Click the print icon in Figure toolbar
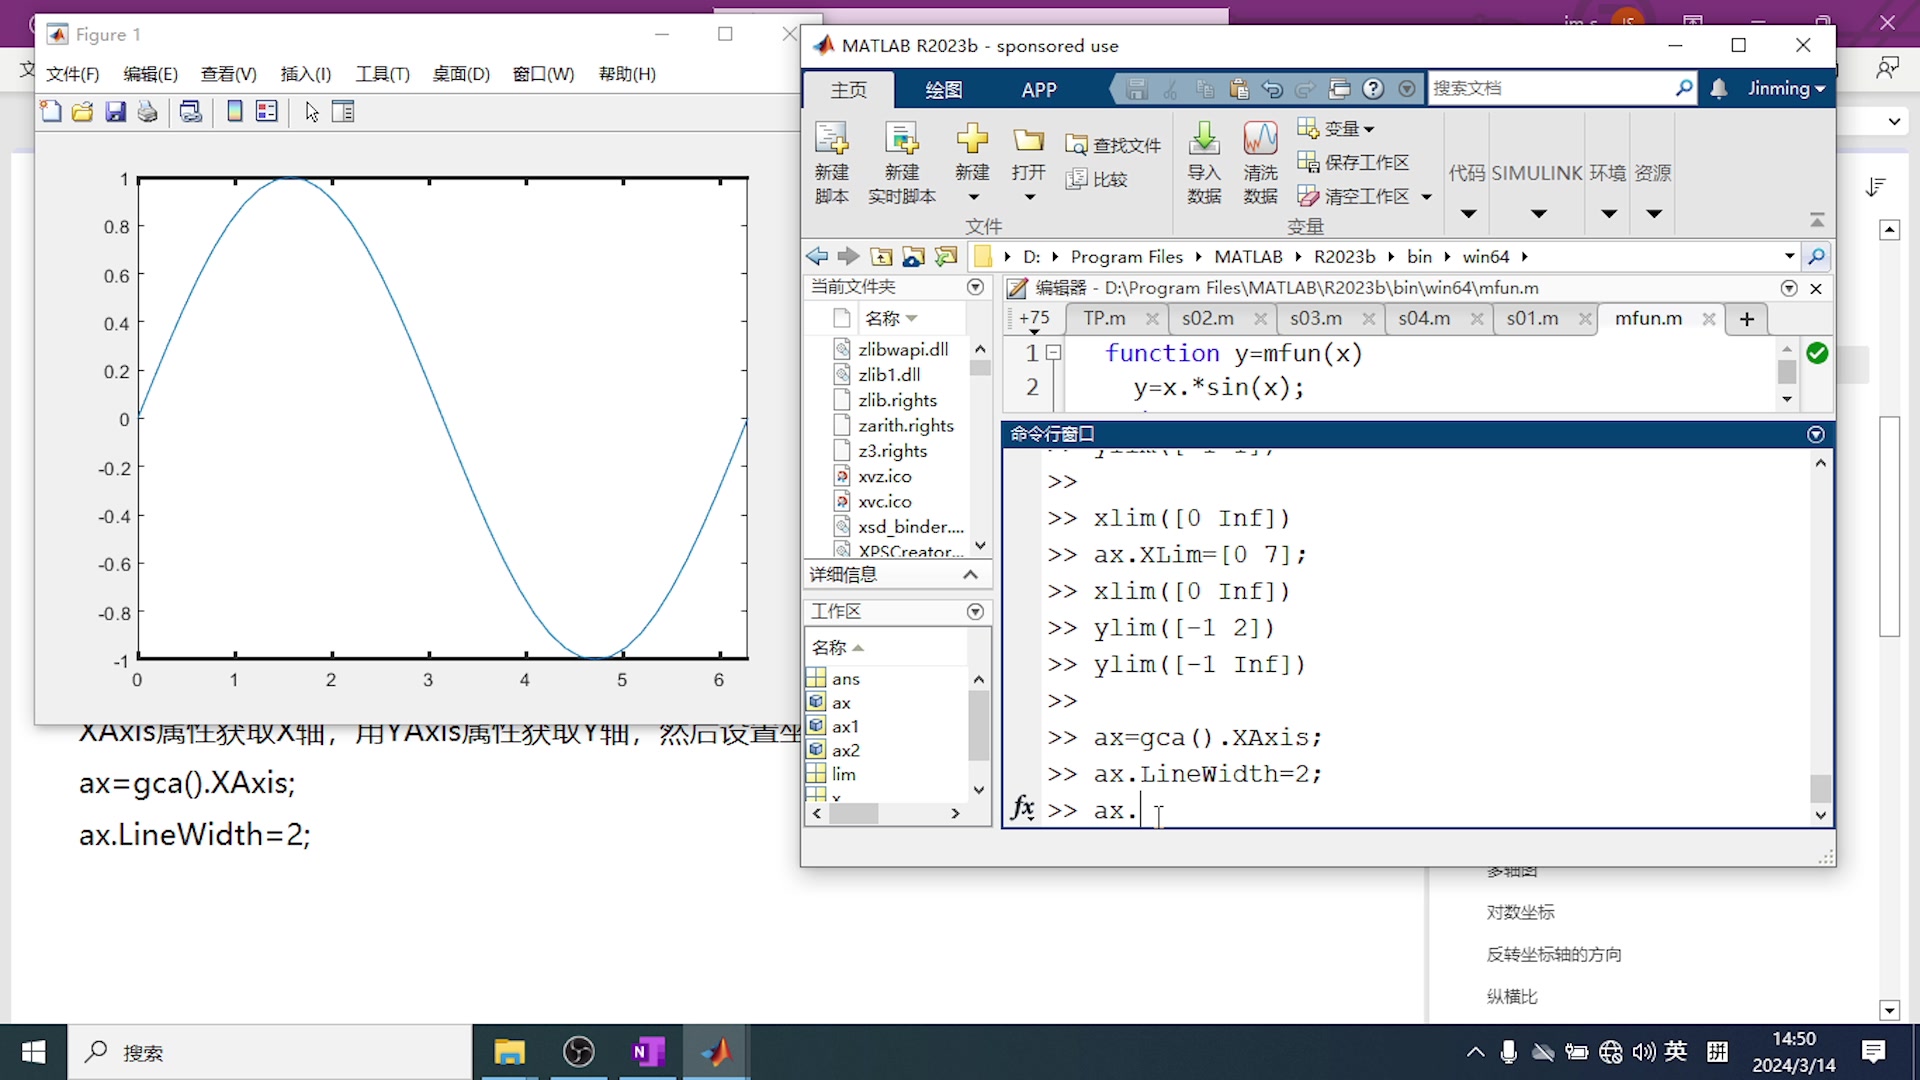Image resolution: width=1920 pixels, height=1080 pixels. (x=148, y=112)
